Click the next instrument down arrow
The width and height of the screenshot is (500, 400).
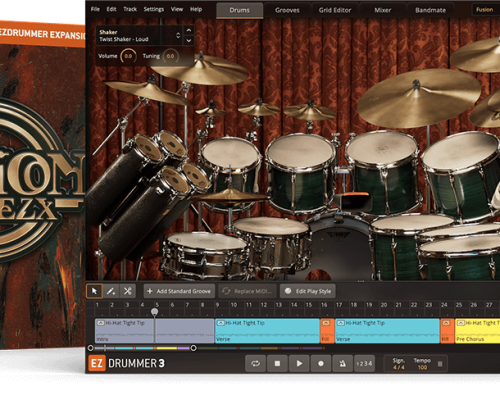[x=189, y=40]
